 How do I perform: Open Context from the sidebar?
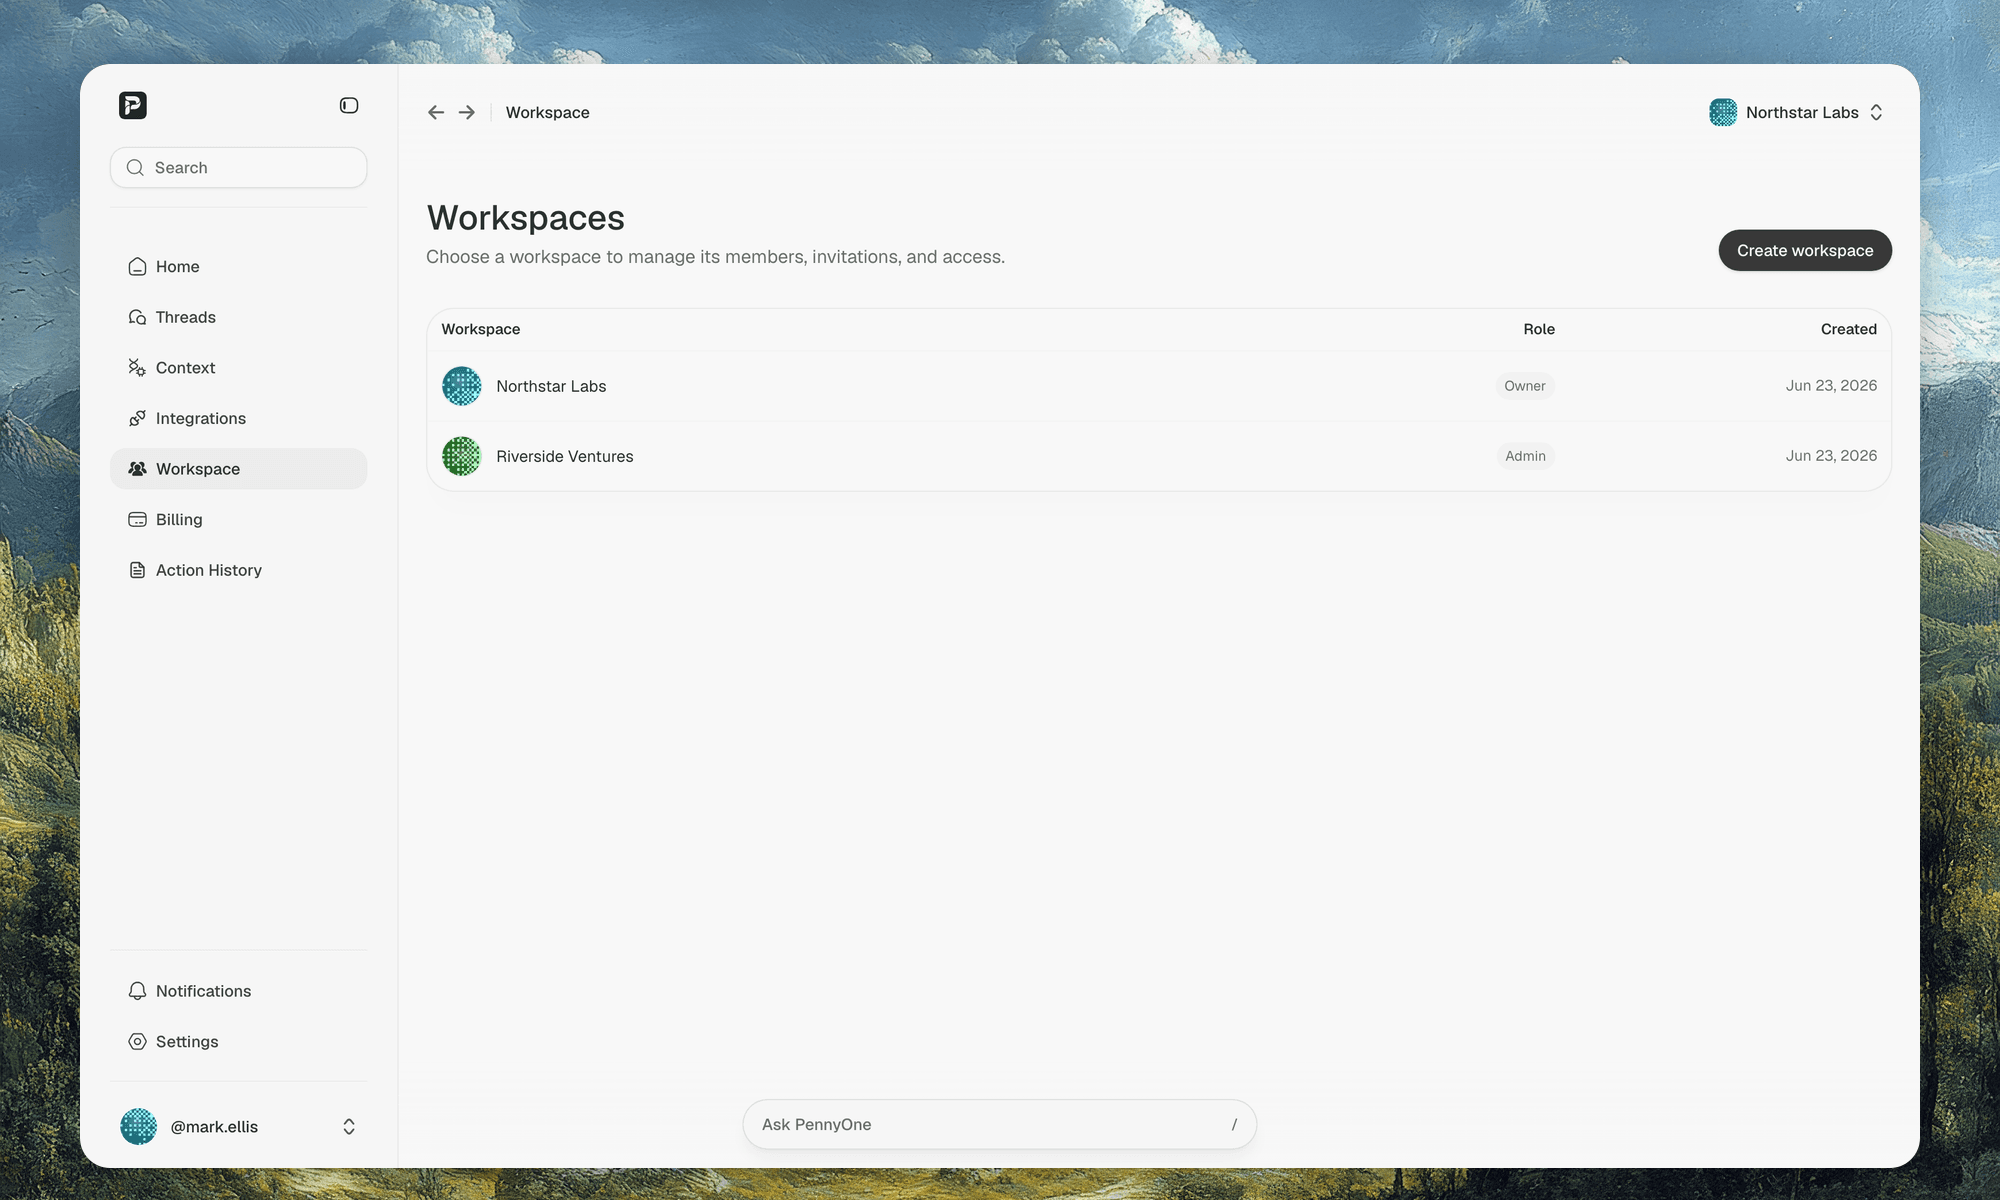click(238, 368)
